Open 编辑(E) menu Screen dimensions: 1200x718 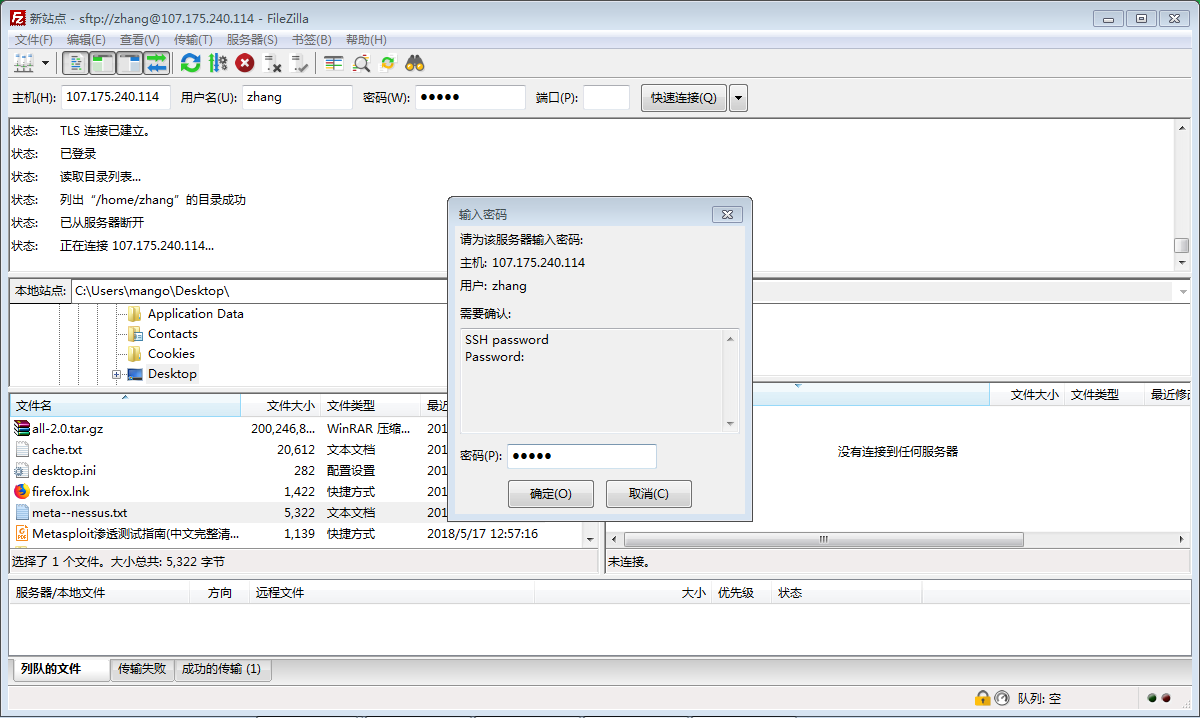coord(86,39)
